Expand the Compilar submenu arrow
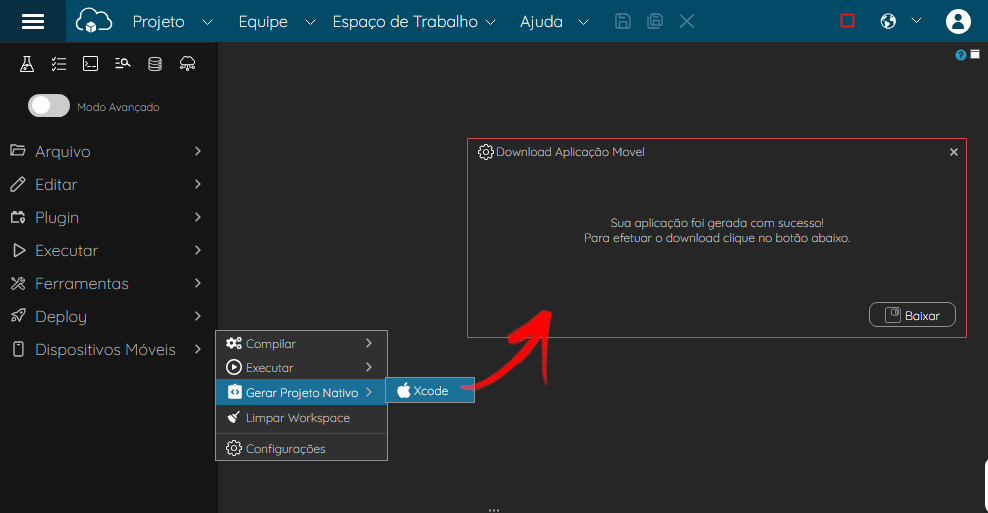The width and height of the screenshot is (988, 513). 369,343
